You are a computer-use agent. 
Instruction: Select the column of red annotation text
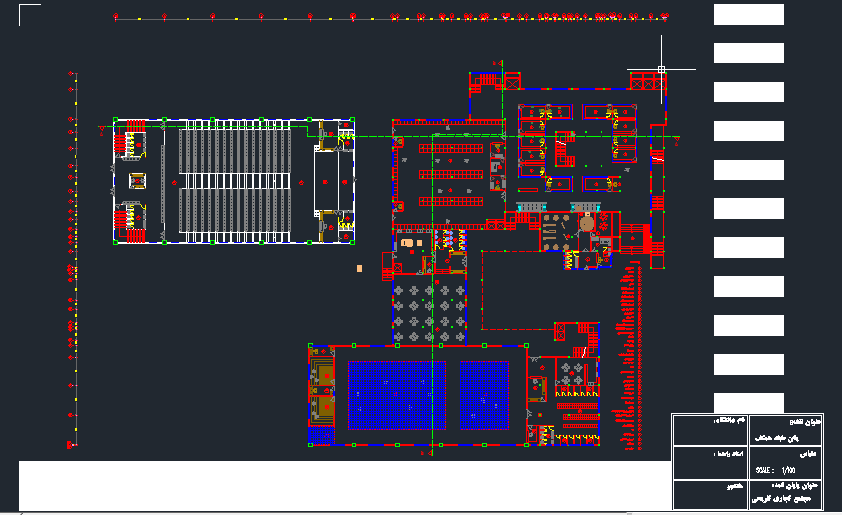[628, 356]
